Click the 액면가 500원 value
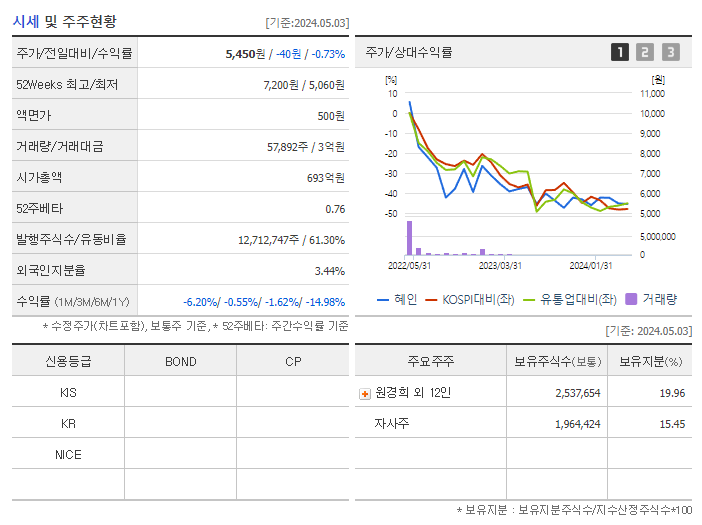 pos(331,116)
